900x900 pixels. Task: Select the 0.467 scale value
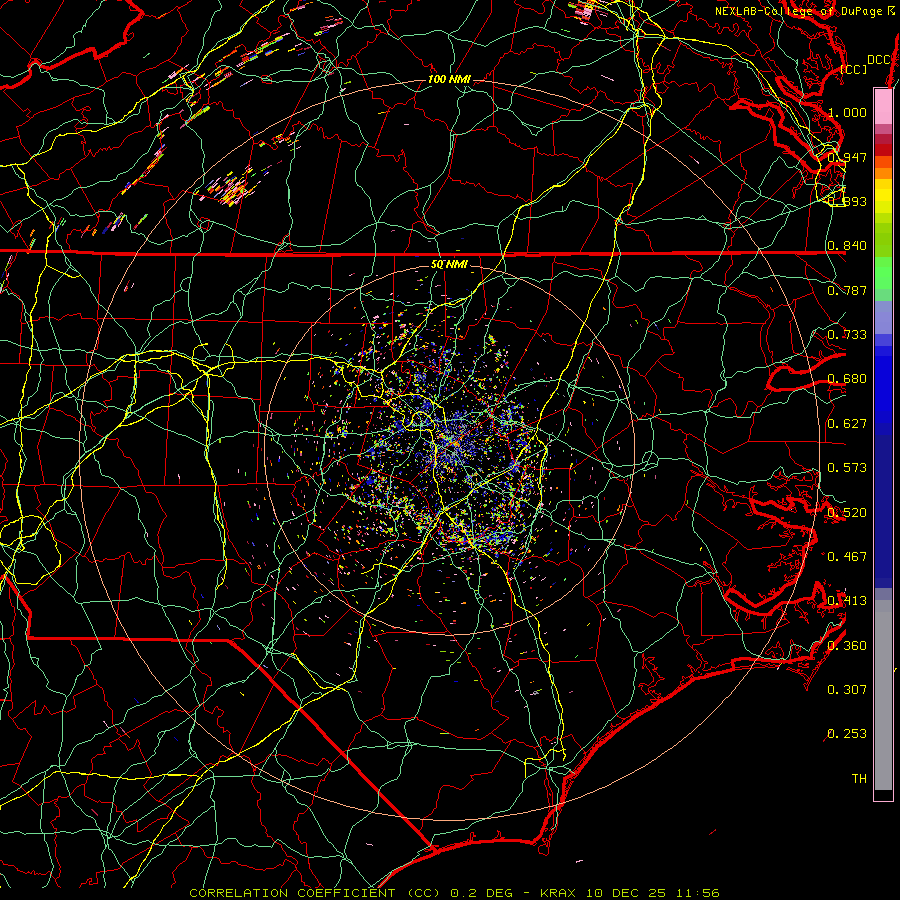847,557
